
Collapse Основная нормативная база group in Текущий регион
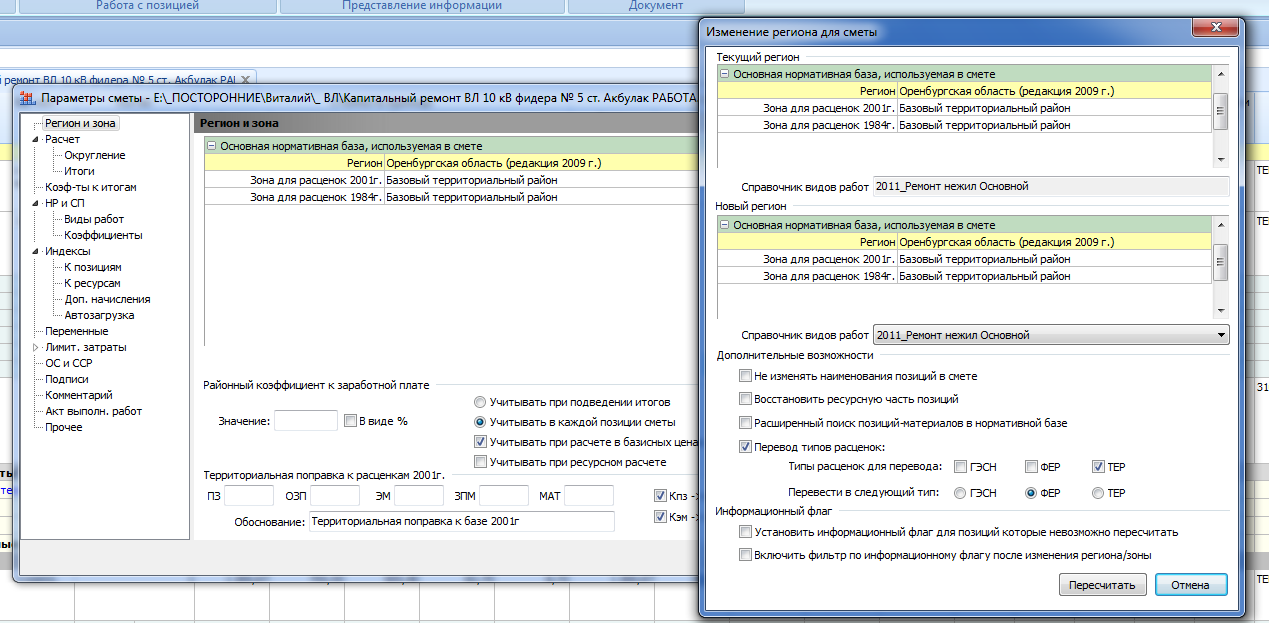coord(724,74)
